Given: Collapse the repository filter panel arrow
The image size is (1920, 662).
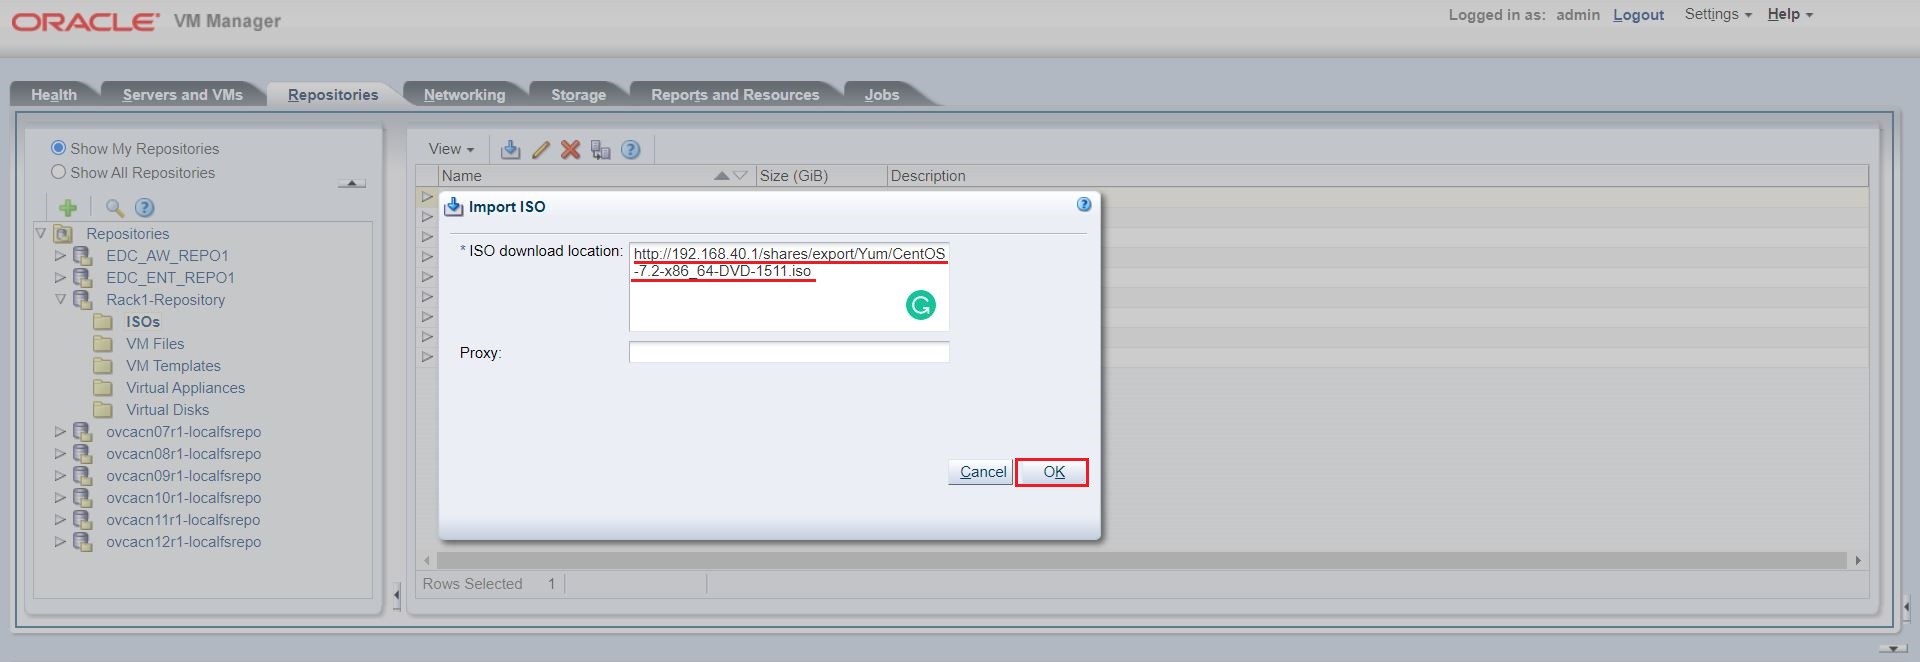Looking at the screenshot, I should (351, 183).
